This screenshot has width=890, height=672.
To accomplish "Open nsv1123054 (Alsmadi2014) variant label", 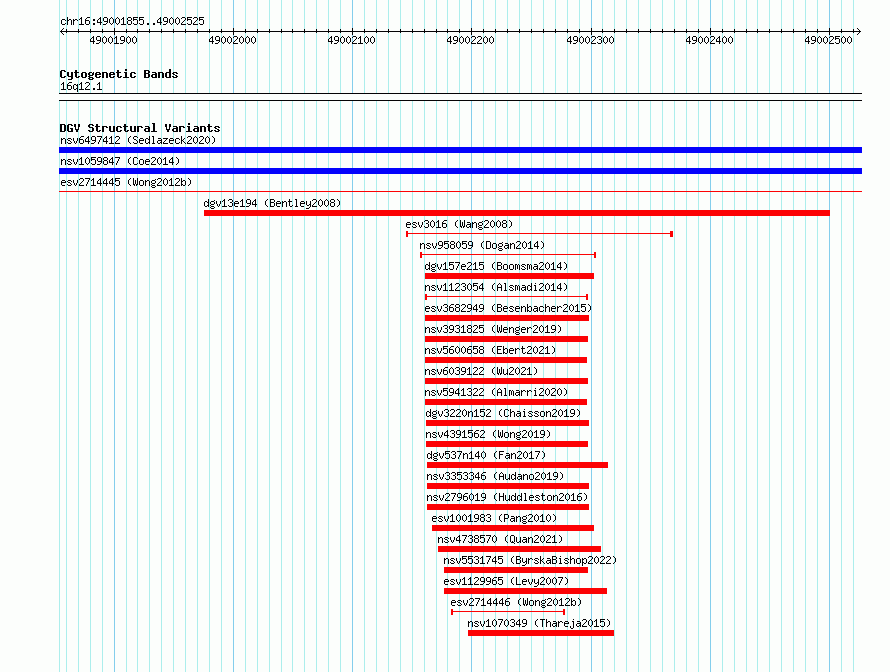I will point(496,287).
